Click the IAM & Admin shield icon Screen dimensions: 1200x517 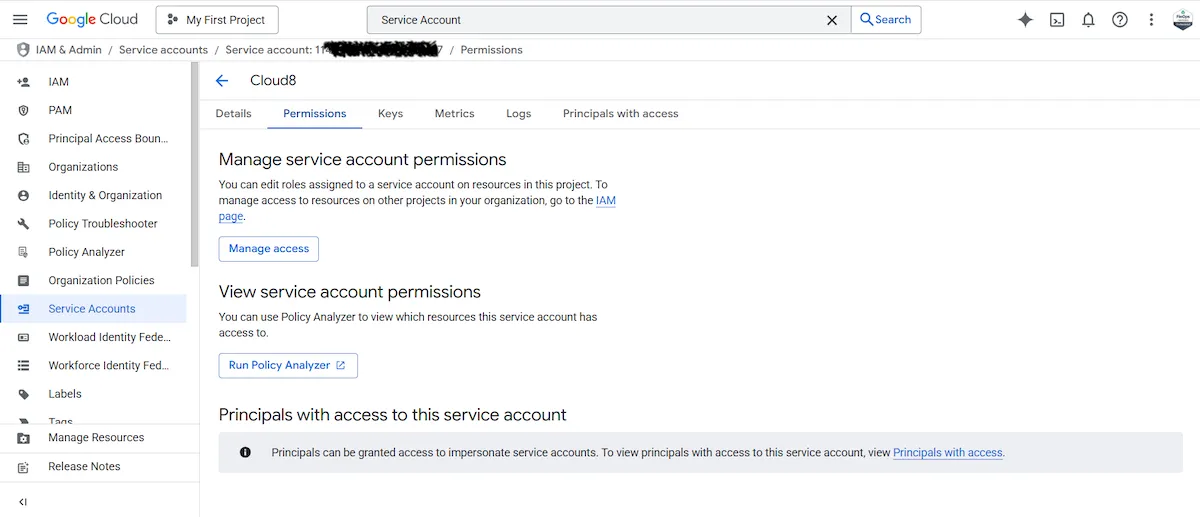click(x=23, y=49)
